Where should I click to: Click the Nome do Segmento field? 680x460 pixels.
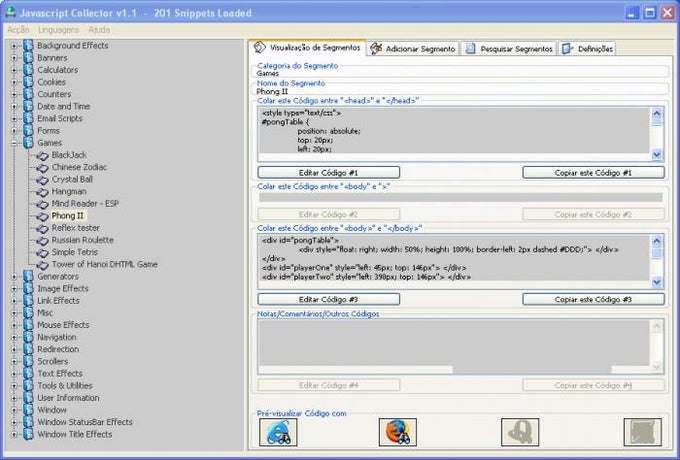[x=460, y=91]
